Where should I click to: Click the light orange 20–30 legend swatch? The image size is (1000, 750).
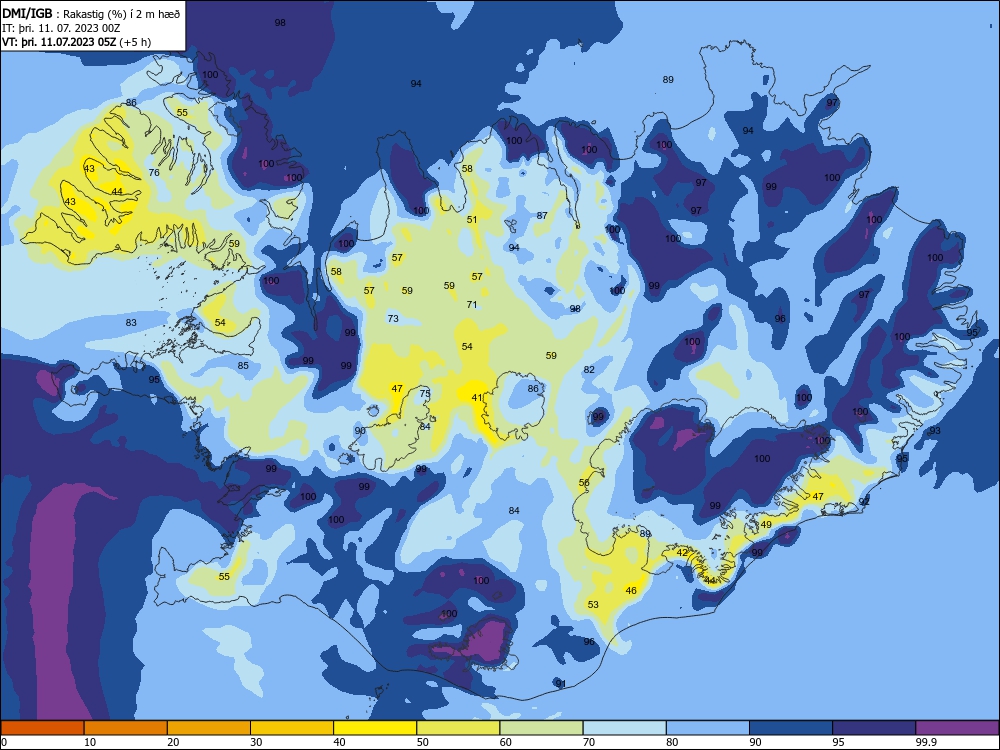(209, 728)
